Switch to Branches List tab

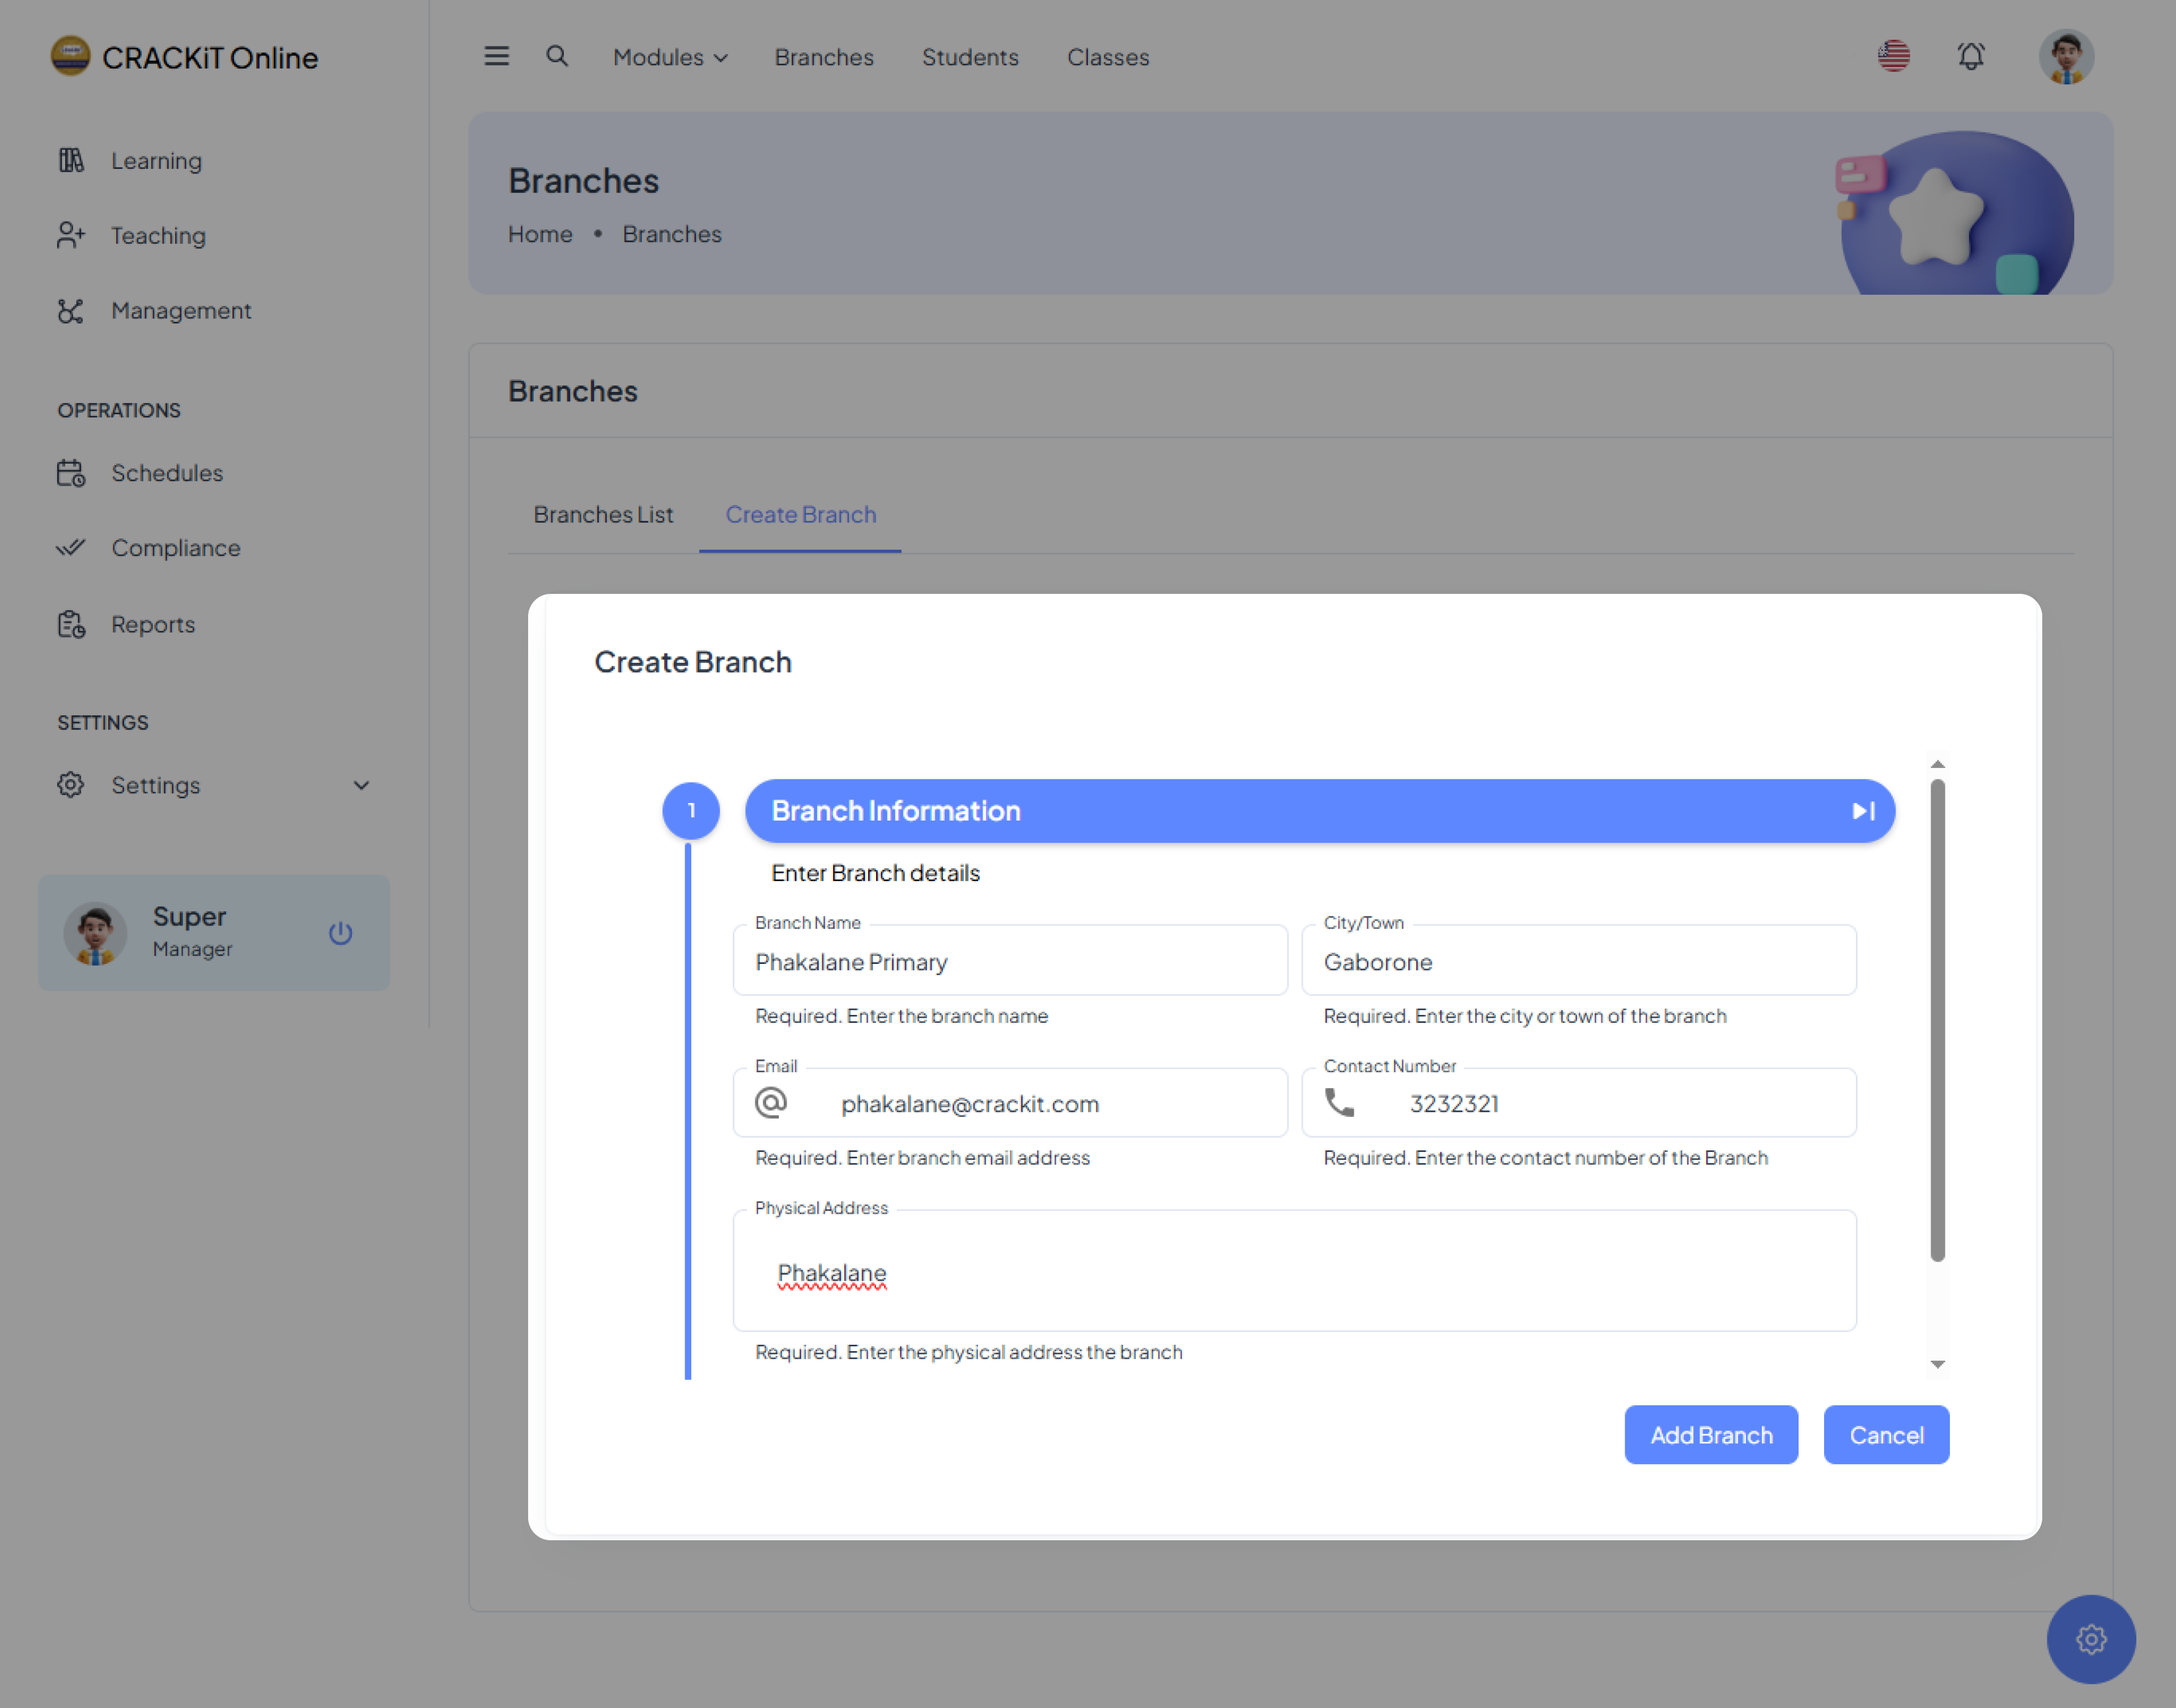click(x=603, y=514)
